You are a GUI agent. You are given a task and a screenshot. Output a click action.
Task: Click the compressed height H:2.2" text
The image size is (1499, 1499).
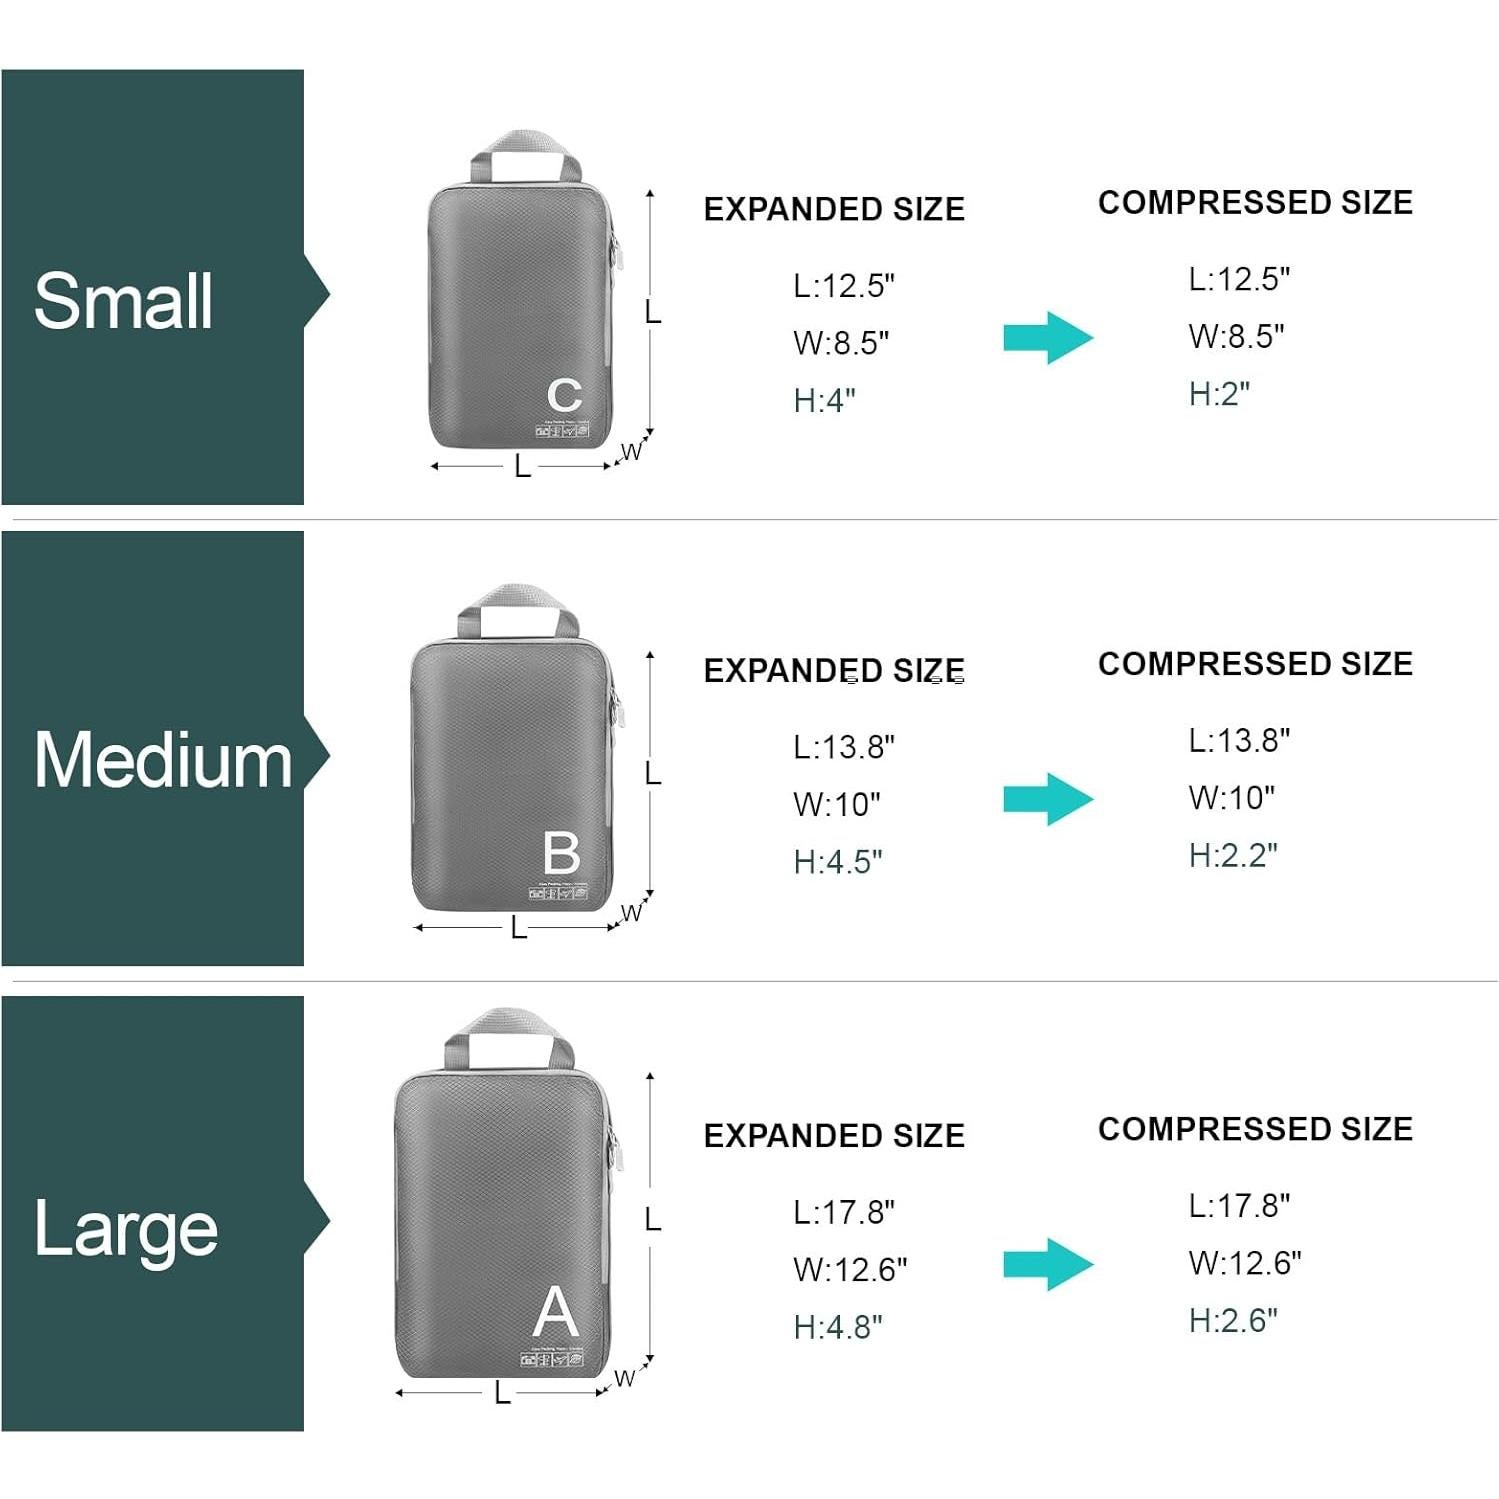1233,855
